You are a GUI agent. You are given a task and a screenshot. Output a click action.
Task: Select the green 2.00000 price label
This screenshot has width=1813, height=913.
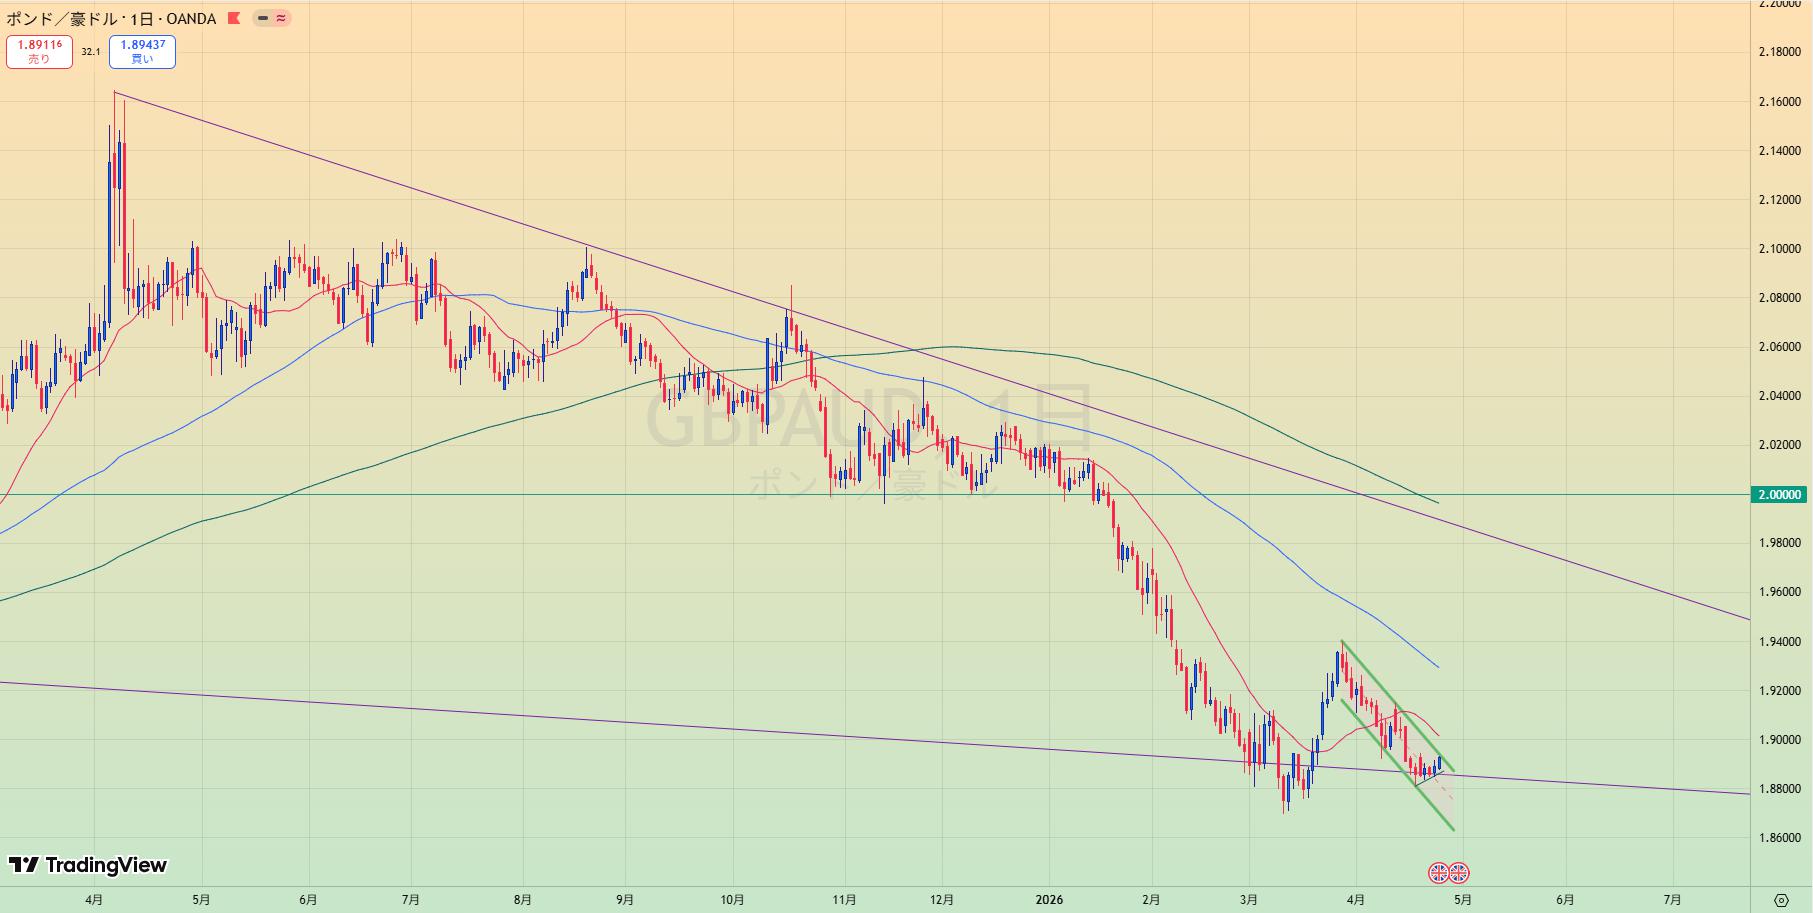(1780, 495)
